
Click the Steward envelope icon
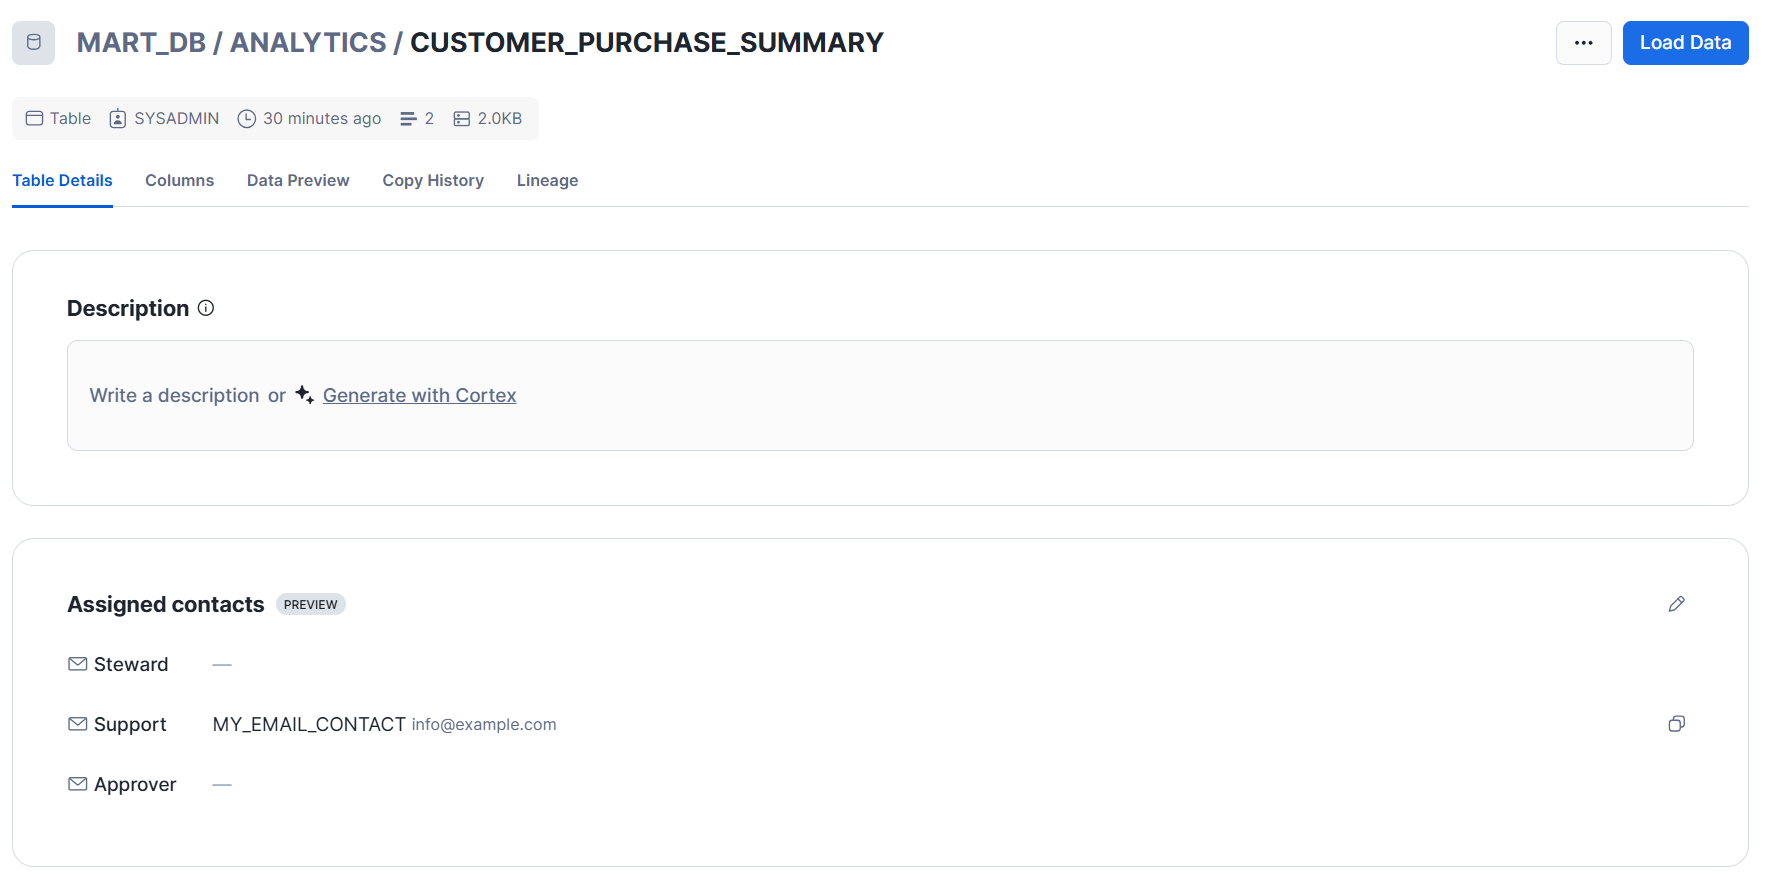coord(78,664)
